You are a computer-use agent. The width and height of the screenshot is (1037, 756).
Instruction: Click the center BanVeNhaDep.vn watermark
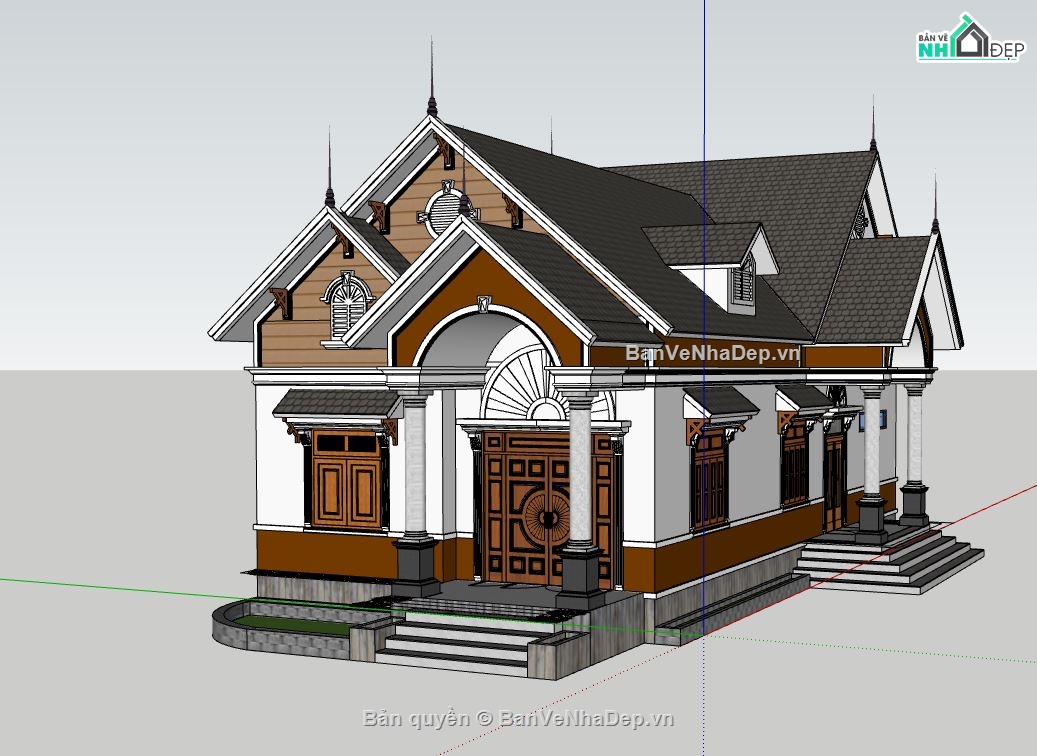click(x=713, y=353)
